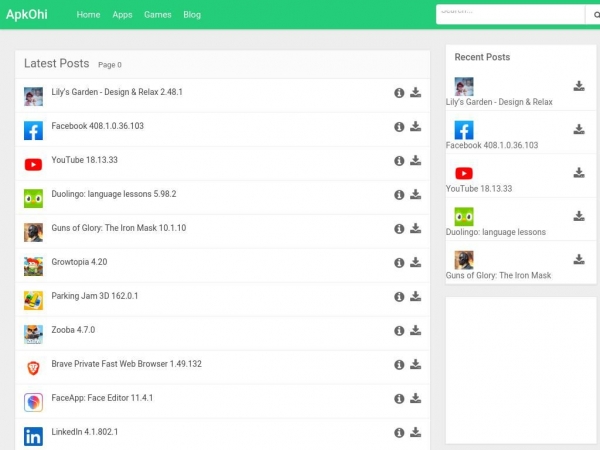Download Brave Private Fast Web Browser
The height and width of the screenshot is (450, 600).
click(416, 364)
